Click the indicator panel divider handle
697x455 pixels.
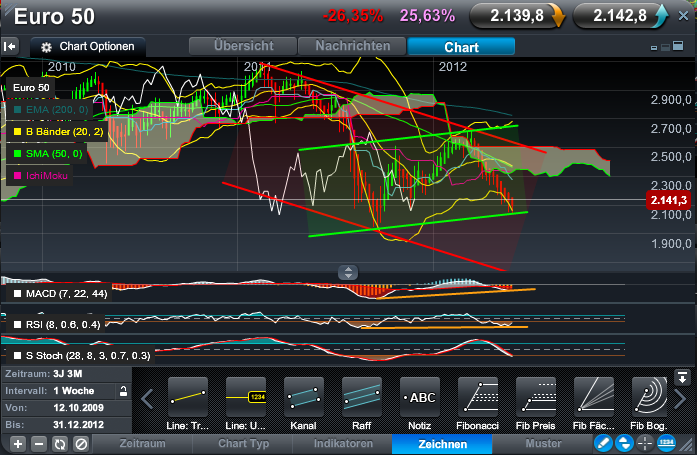348,272
